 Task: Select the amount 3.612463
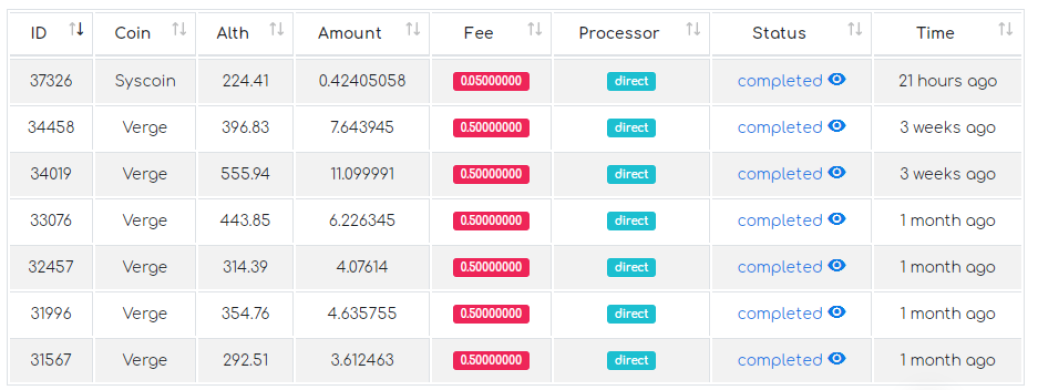362,360
